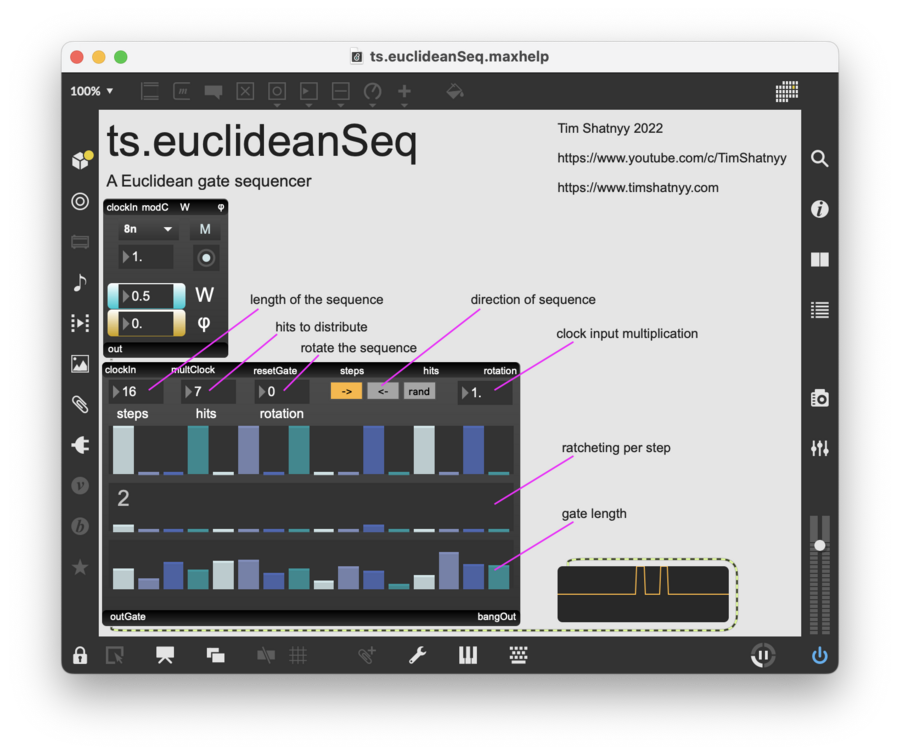Open the inspector info icon
The width and height of the screenshot is (900, 755).
[x=819, y=209]
